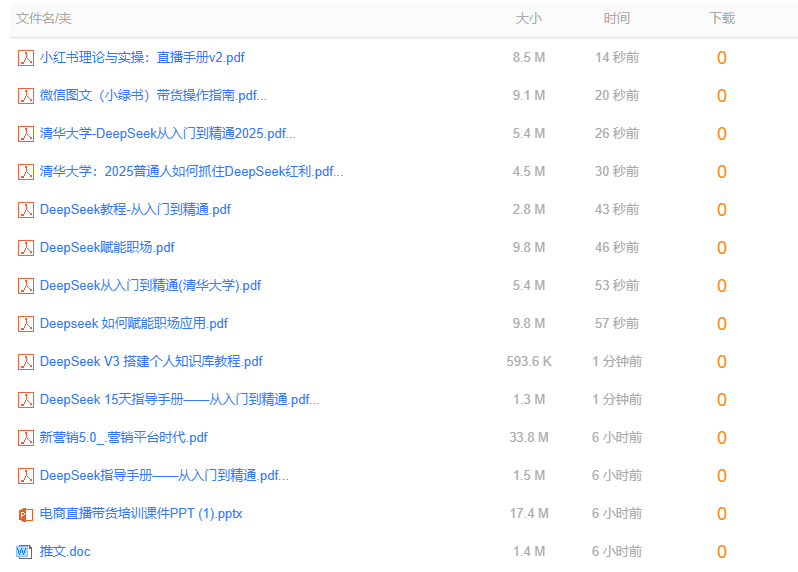Click PDF icon beside 小红书理论与实操 file
The height and width of the screenshot is (572, 798).
click(x=25, y=58)
